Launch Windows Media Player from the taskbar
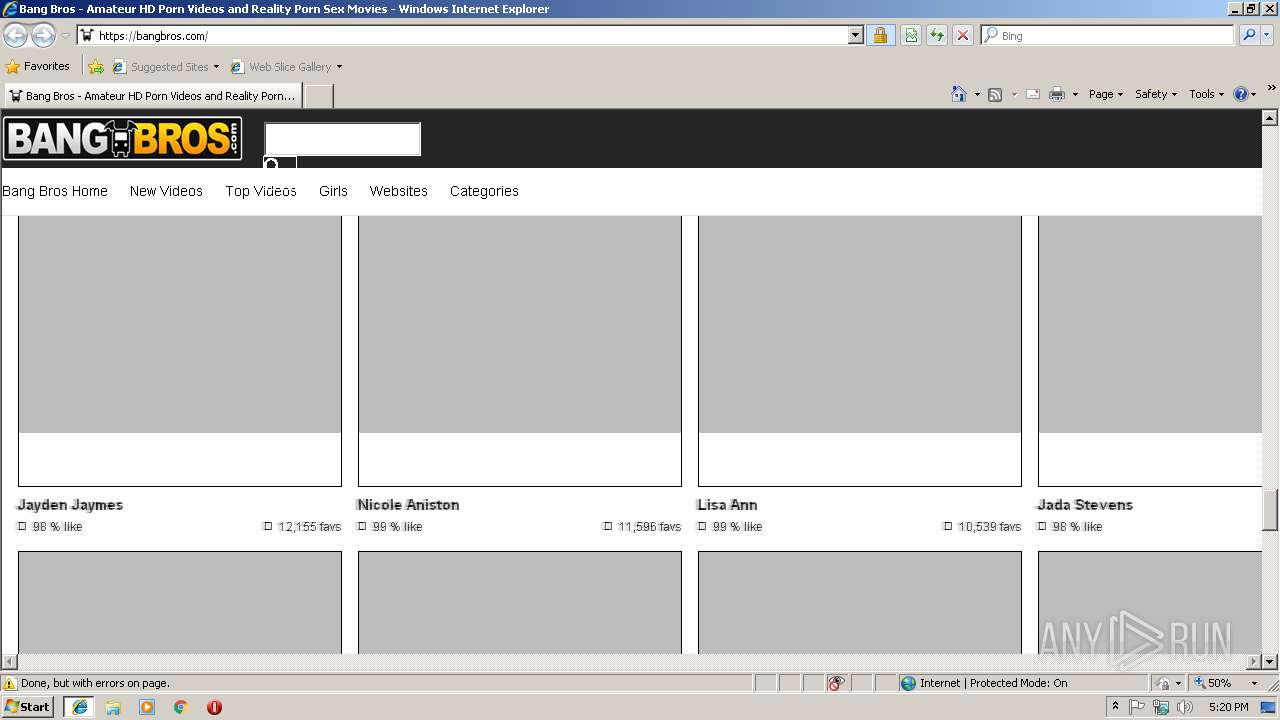This screenshot has width=1280, height=720. pos(147,707)
